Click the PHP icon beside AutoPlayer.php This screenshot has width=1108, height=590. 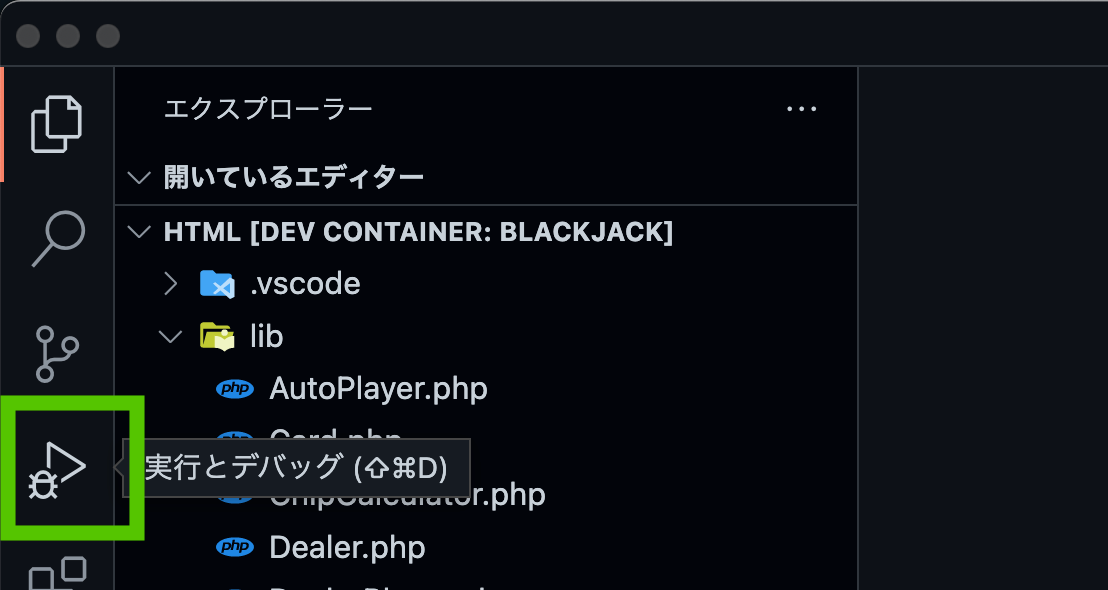[x=236, y=388]
